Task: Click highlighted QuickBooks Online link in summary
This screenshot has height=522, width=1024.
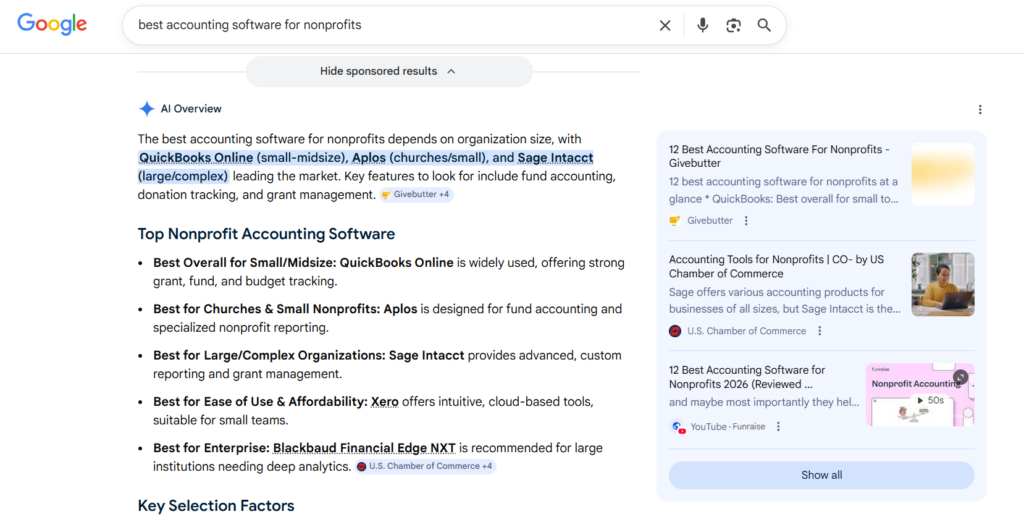Action: point(196,157)
